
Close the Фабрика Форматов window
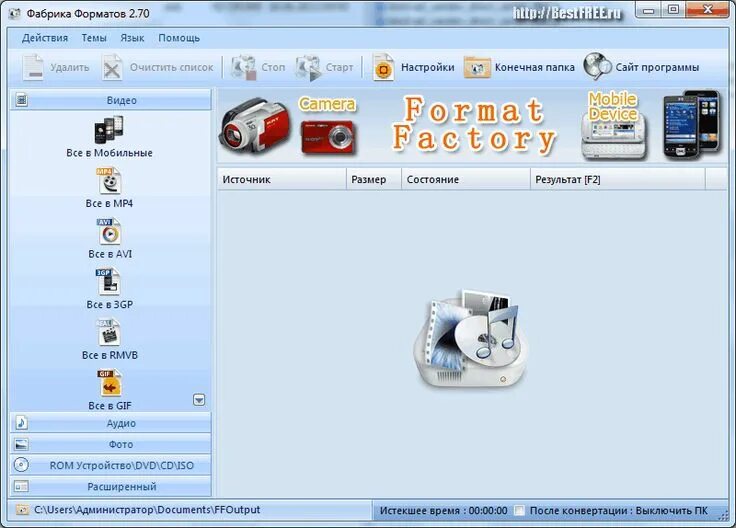[708, 10]
